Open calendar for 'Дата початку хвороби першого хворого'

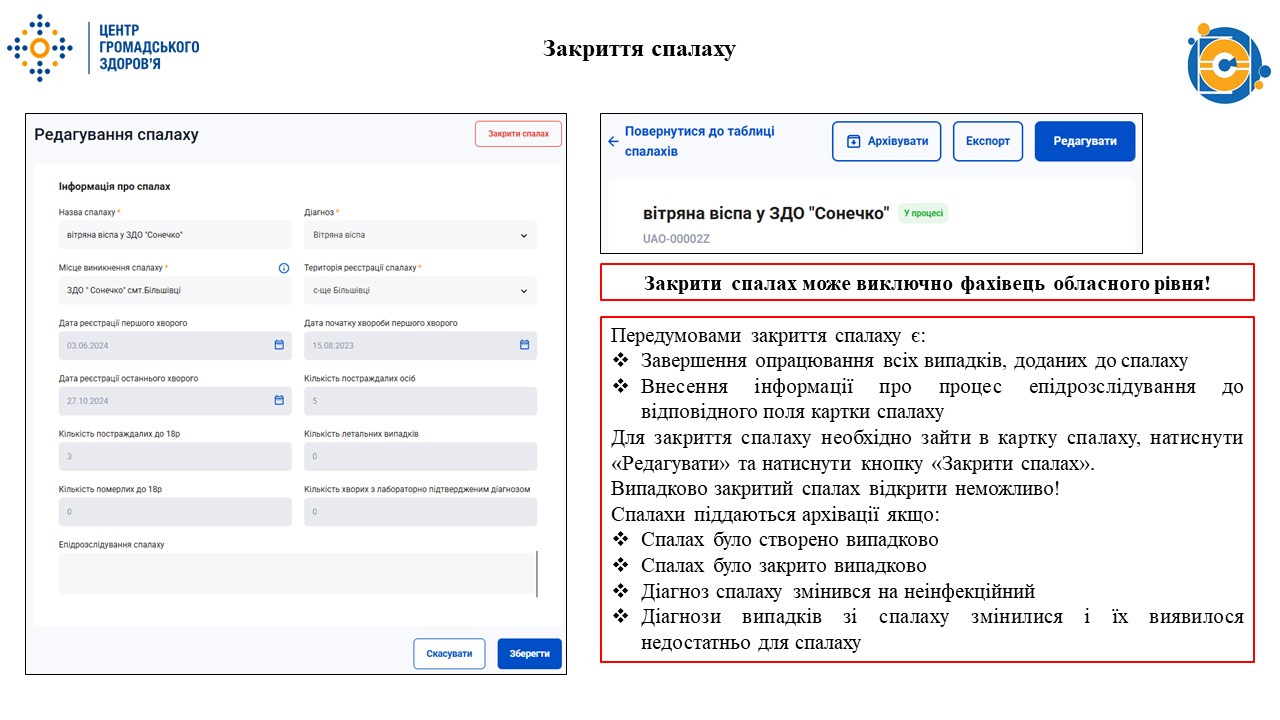524,344
